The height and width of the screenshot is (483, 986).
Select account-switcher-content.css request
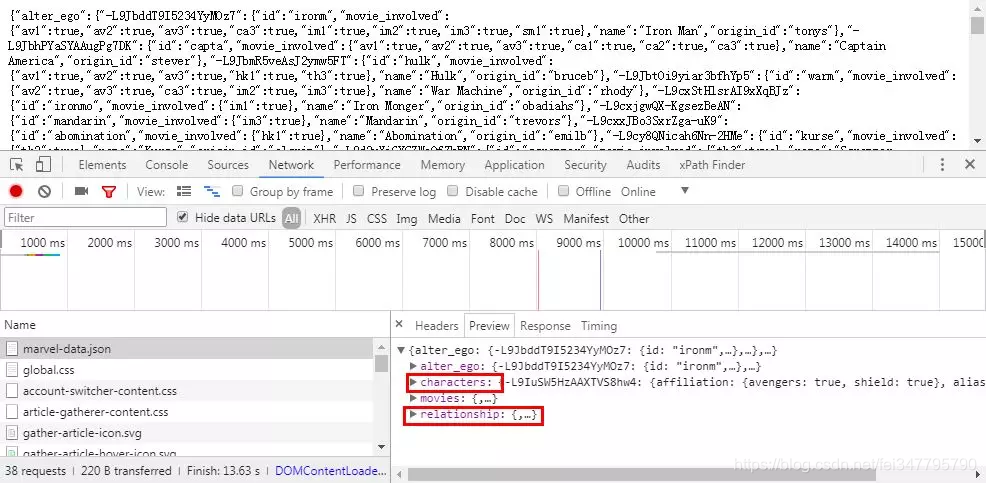188,391
